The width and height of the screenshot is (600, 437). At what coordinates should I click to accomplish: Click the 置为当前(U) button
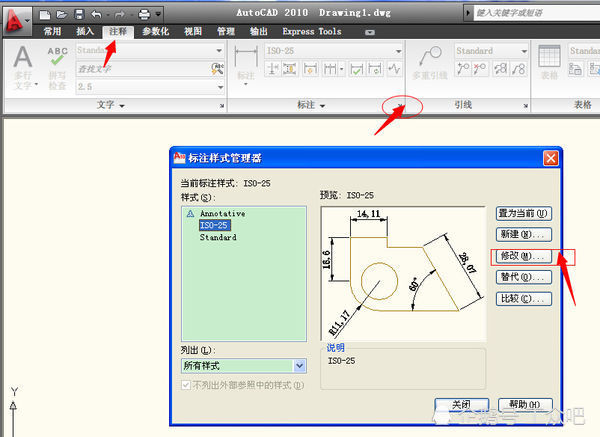point(524,213)
